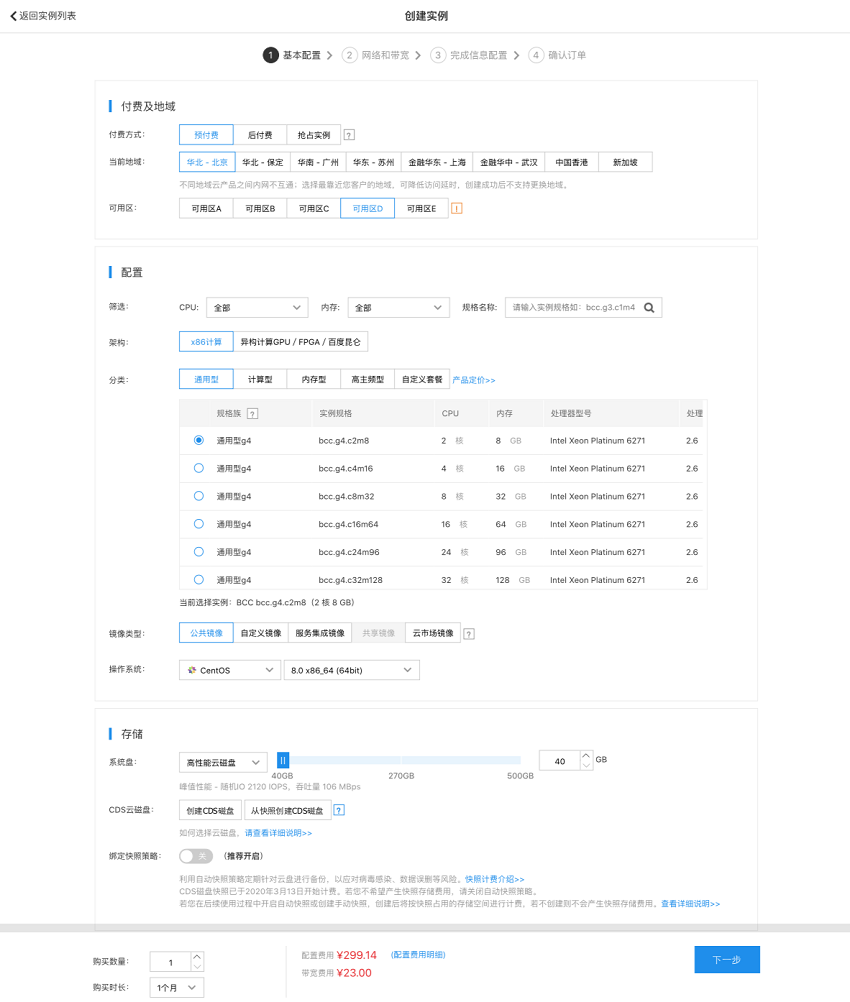Click the back arrow to return to instance list

(x=13, y=16)
